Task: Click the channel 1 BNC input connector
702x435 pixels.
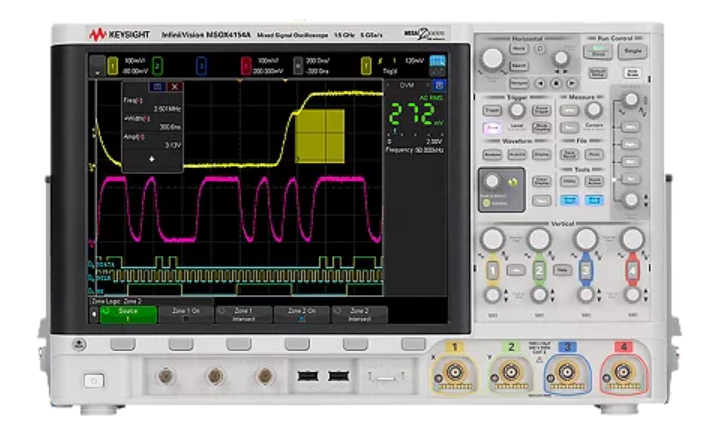Action: [x=455, y=372]
